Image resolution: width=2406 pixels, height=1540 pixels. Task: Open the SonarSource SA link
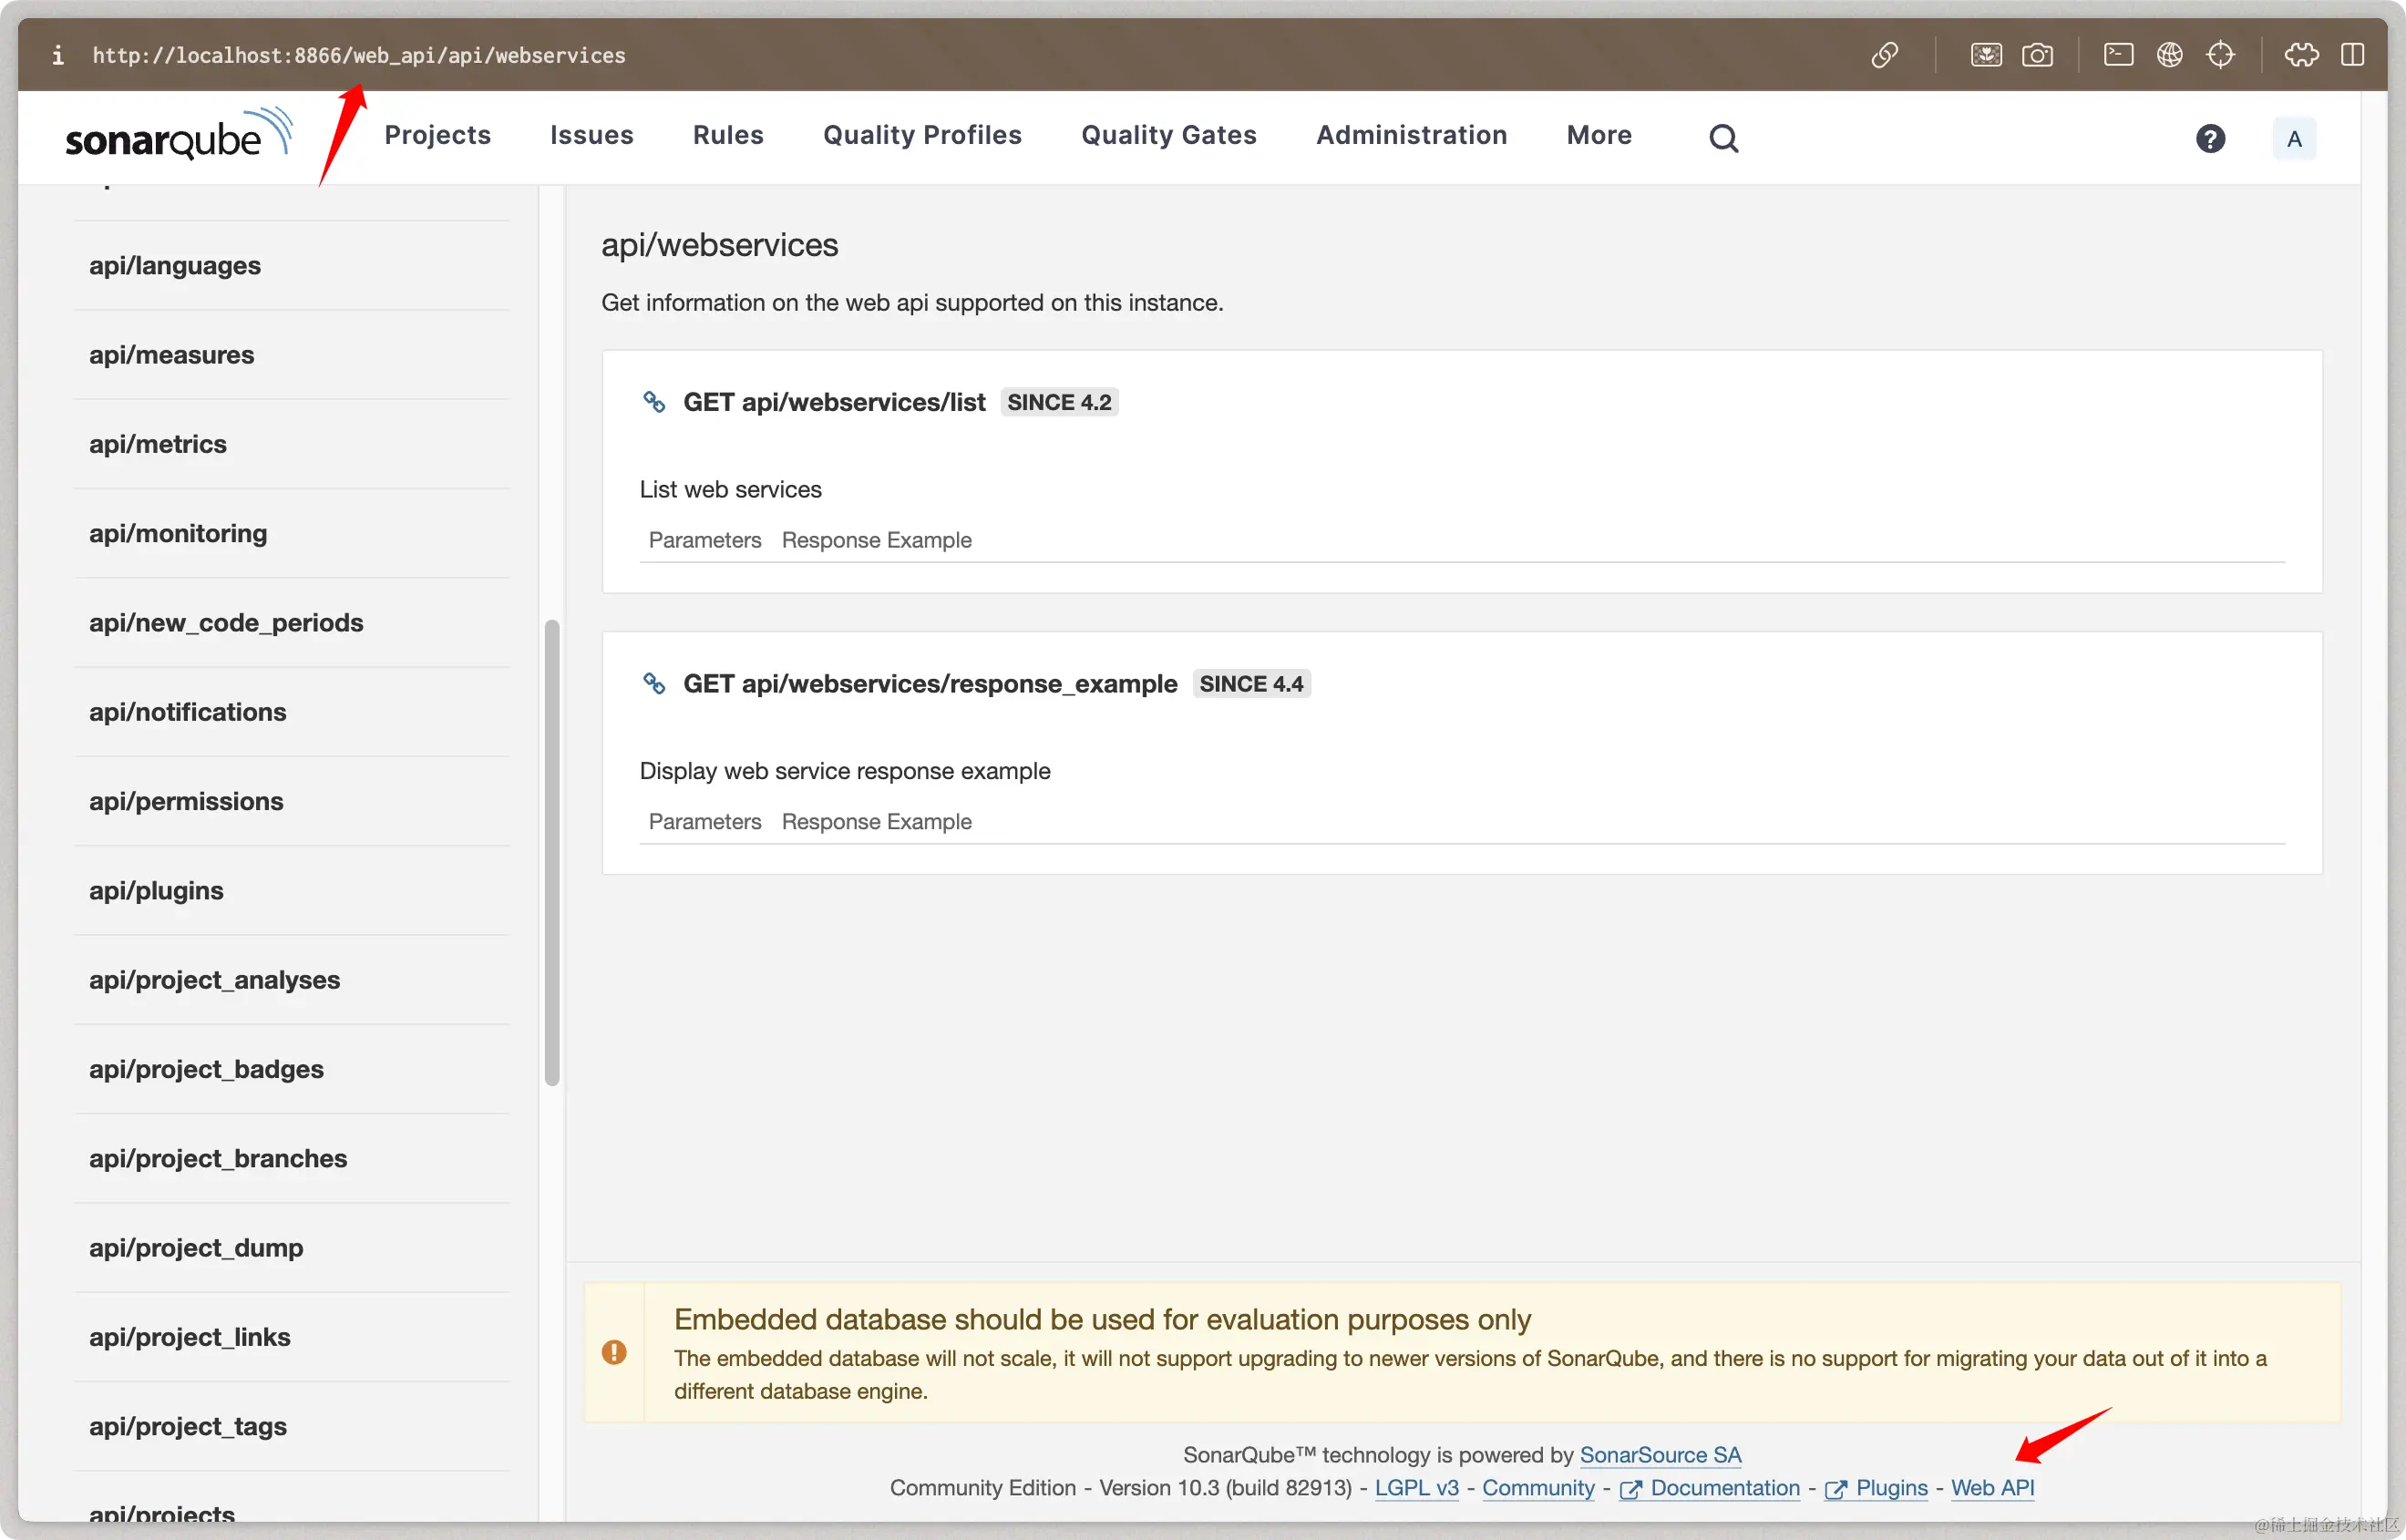click(1660, 1455)
